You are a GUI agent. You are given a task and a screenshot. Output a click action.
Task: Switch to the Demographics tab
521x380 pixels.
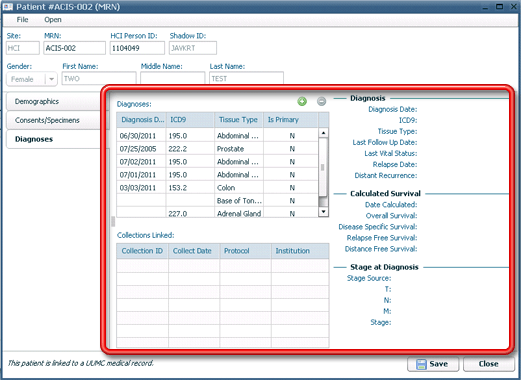tap(53, 101)
